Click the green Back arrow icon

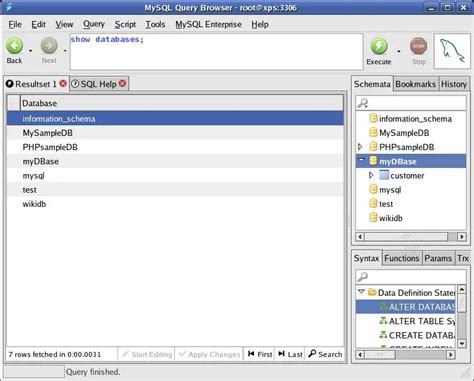tap(15, 46)
